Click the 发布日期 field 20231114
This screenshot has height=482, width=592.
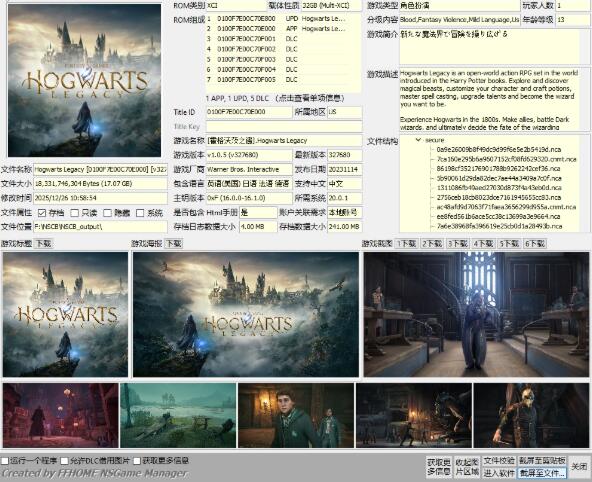tap(345, 169)
